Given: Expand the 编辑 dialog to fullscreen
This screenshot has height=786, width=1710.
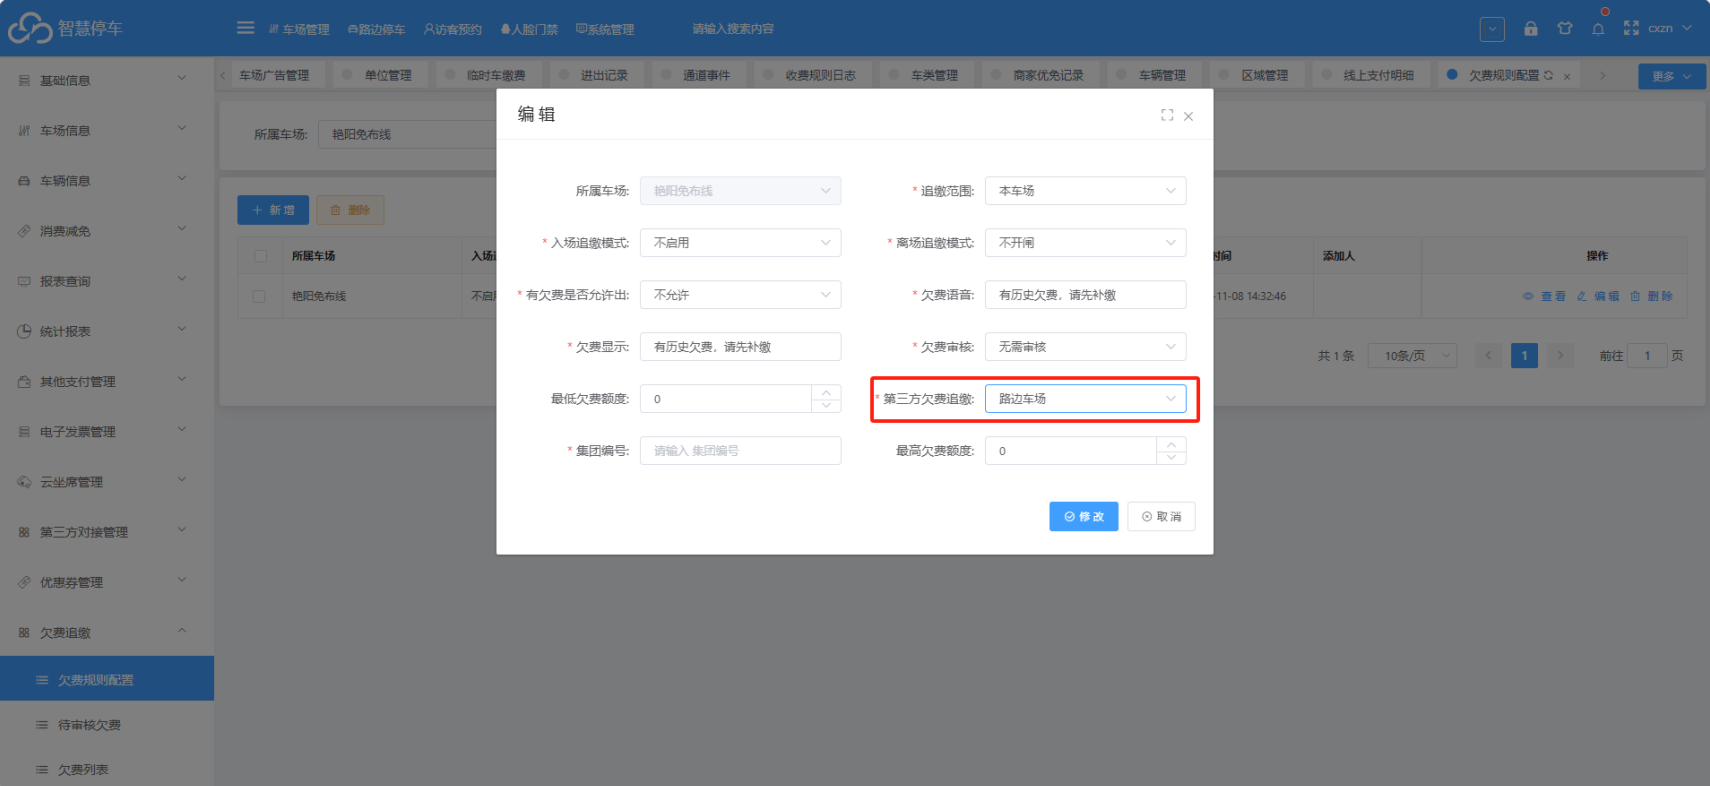Looking at the screenshot, I should pyautogui.click(x=1167, y=115).
